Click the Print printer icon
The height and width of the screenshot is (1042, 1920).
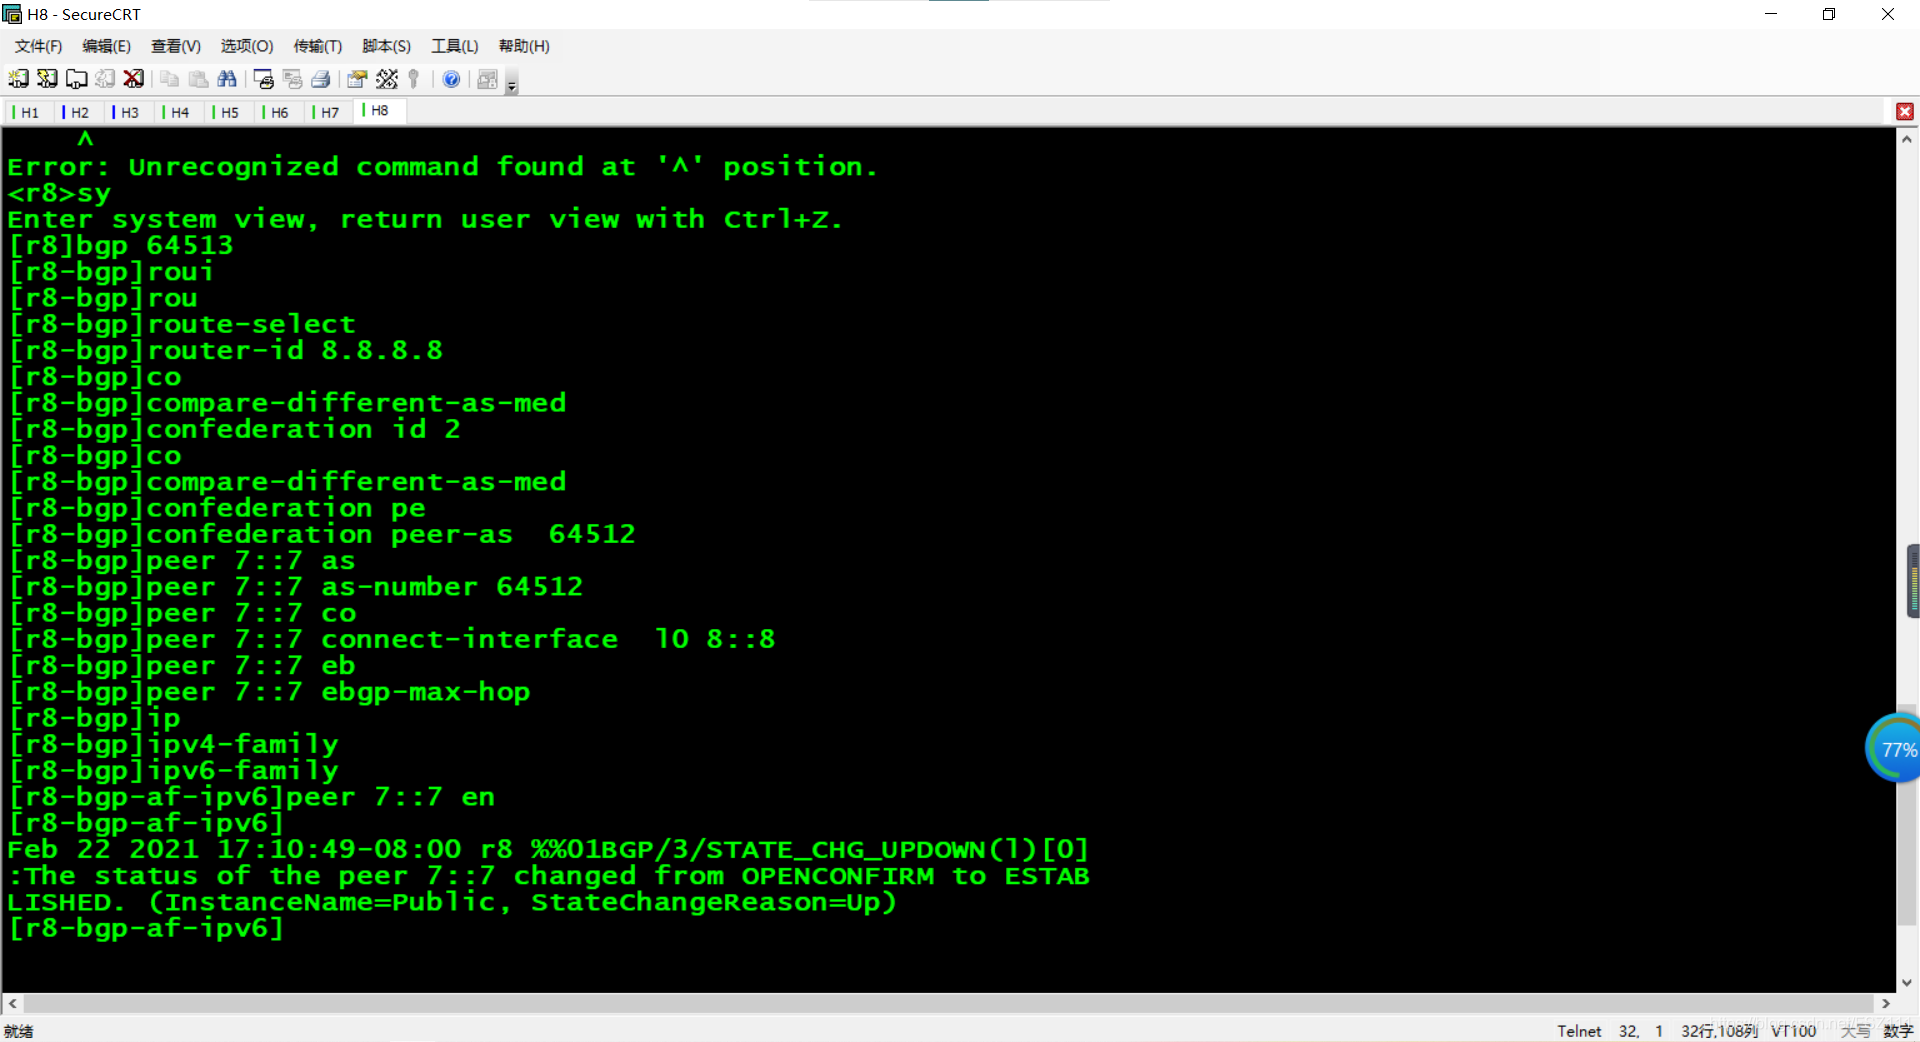pyautogui.click(x=321, y=79)
